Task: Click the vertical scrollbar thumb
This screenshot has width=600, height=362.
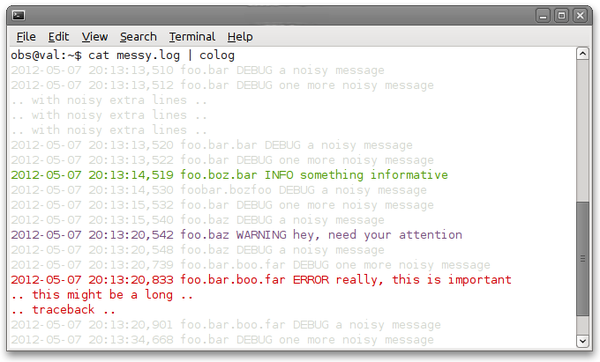Action: click(582, 259)
